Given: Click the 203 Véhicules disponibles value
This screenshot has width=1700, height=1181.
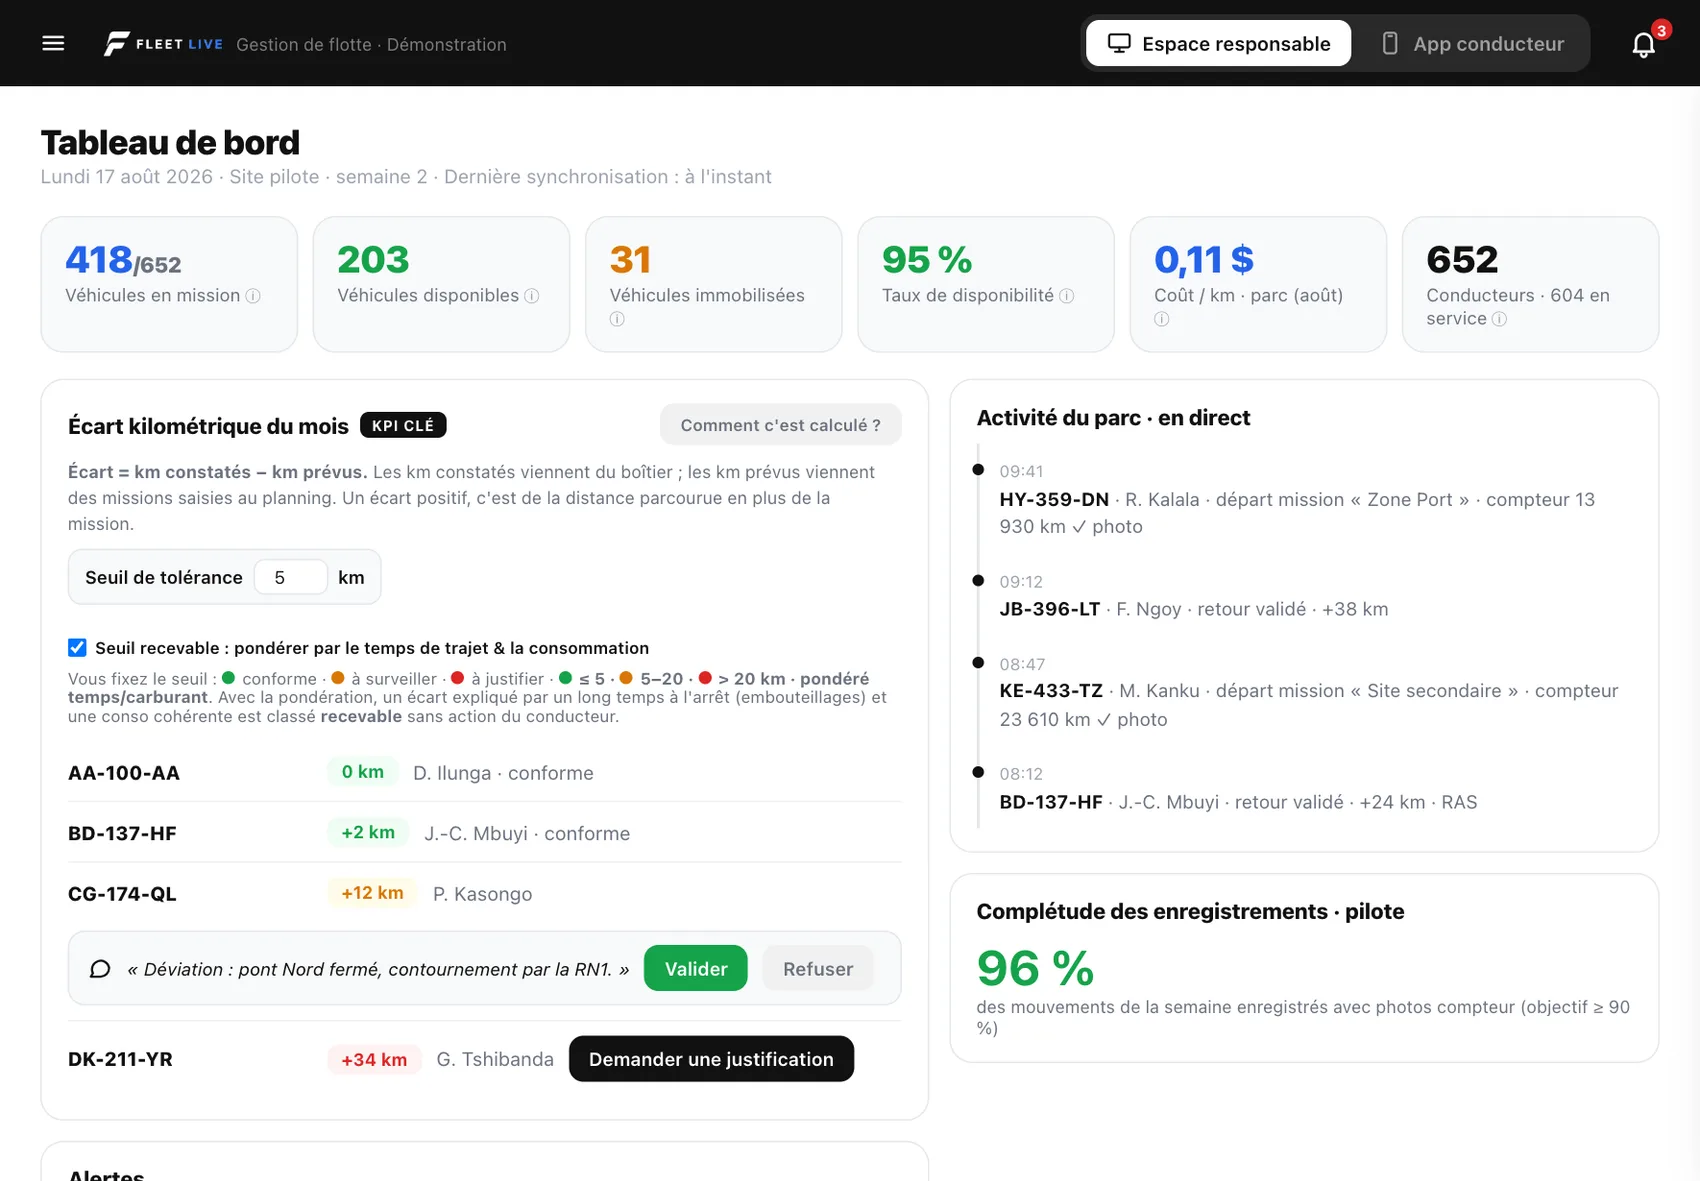Looking at the screenshot, I should click(x=373, y=260).
